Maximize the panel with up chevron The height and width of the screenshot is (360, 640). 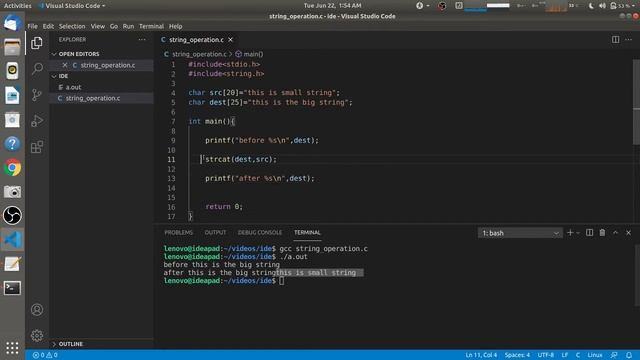tap(616, 233)
